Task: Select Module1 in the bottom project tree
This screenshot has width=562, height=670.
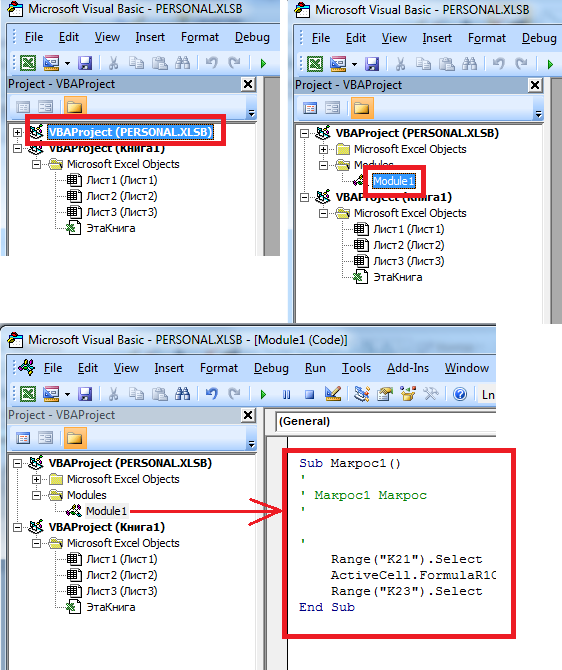Action: 106,511
